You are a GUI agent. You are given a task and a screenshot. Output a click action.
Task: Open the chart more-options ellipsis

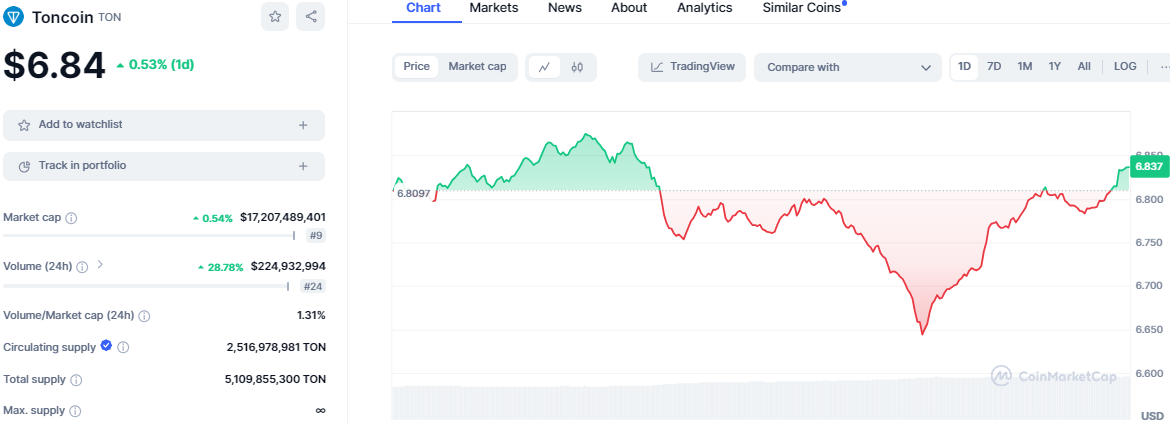tap(1164, 66)
